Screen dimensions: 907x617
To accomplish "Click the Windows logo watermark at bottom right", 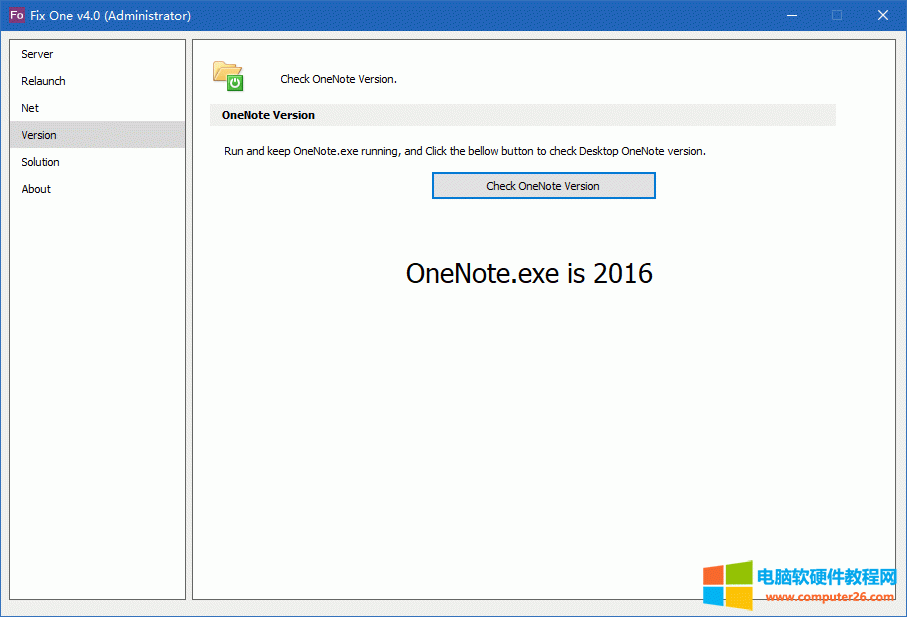I will (x=728, y=583).
